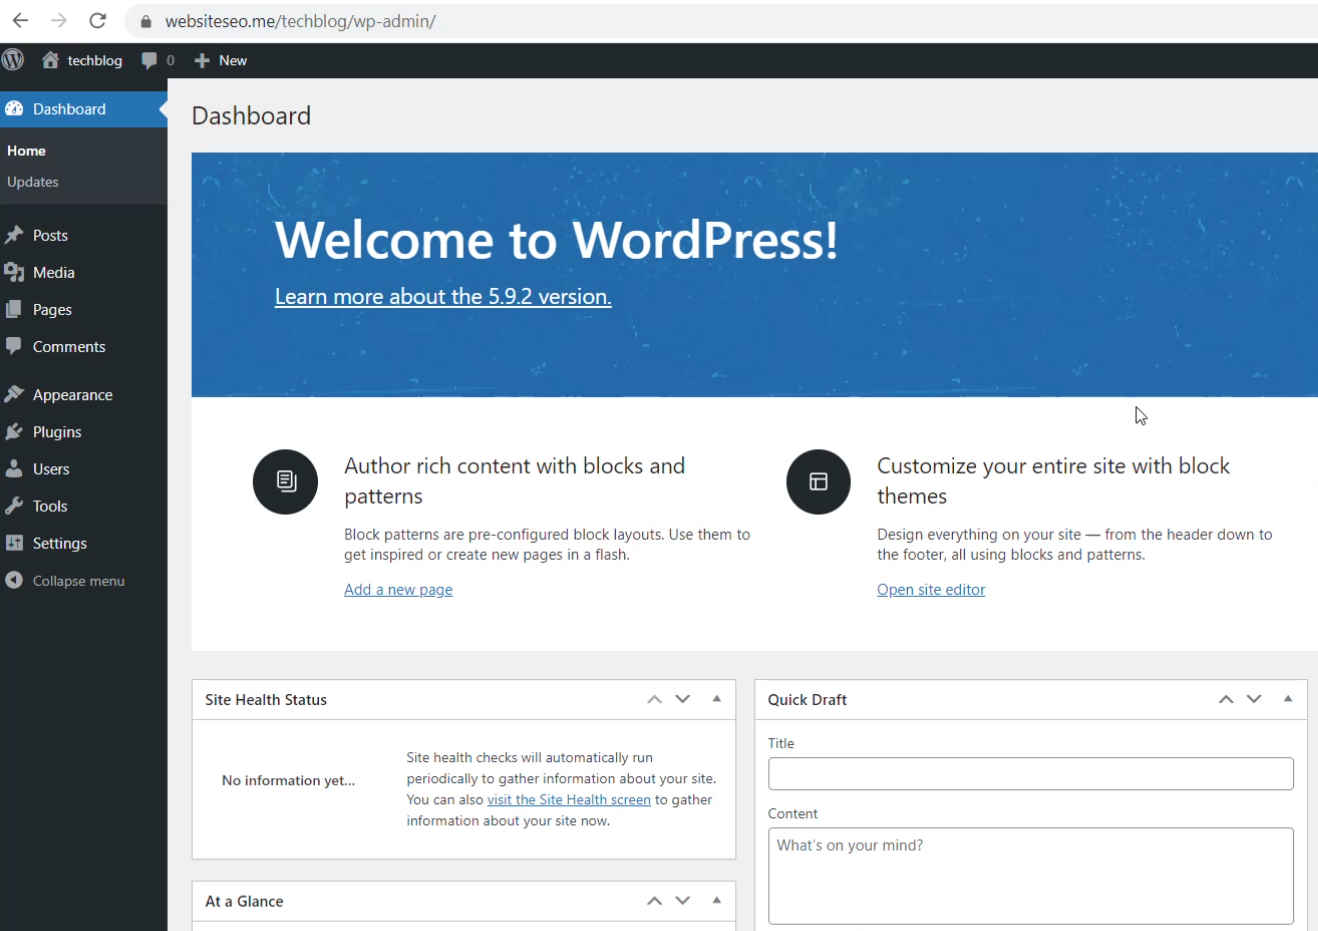This screenshot has width=1318, height=931.
Task: Move At a Glance widget up
Action: [655, 901]
